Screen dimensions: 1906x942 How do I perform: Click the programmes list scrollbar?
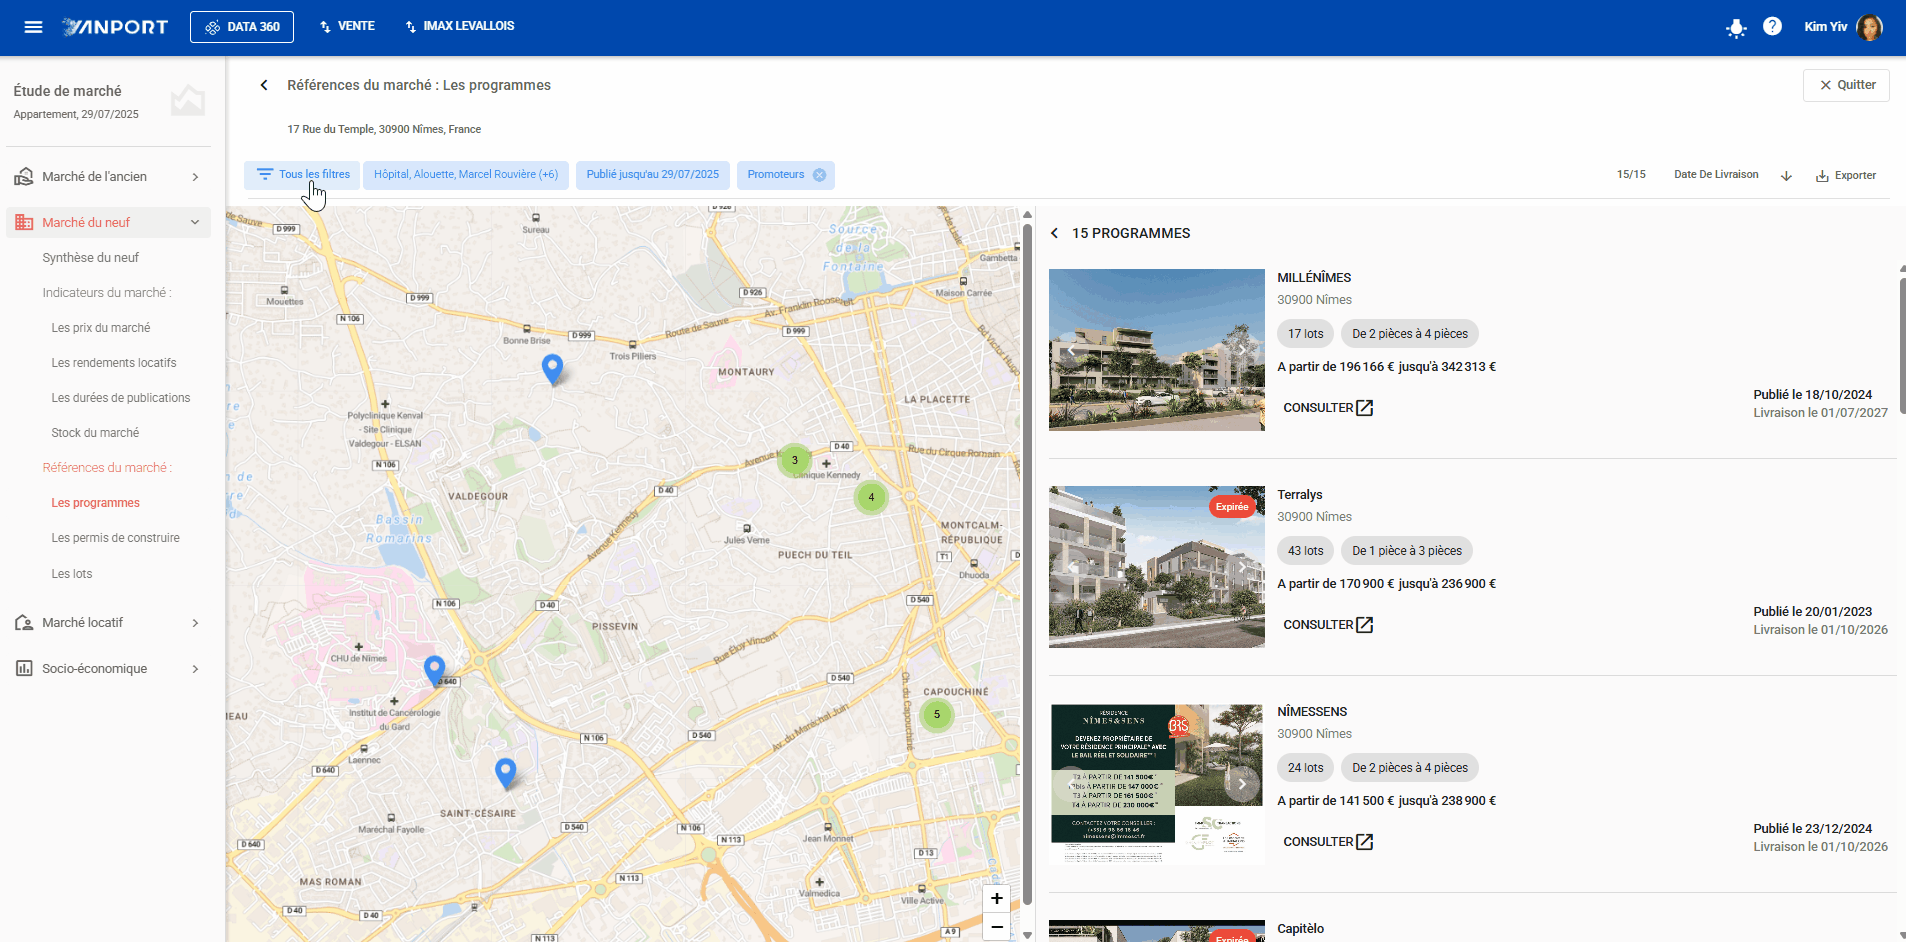point(1902,346)
